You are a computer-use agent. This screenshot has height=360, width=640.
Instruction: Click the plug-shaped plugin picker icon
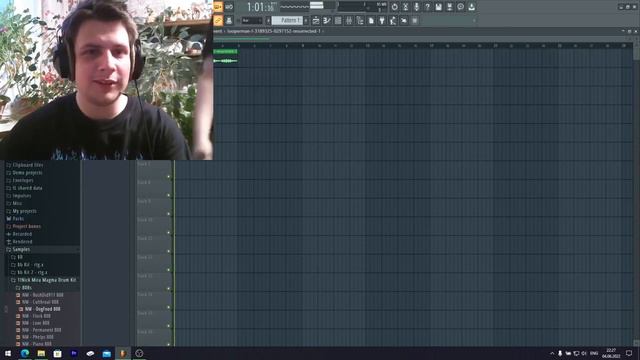(x=382, y=20)
